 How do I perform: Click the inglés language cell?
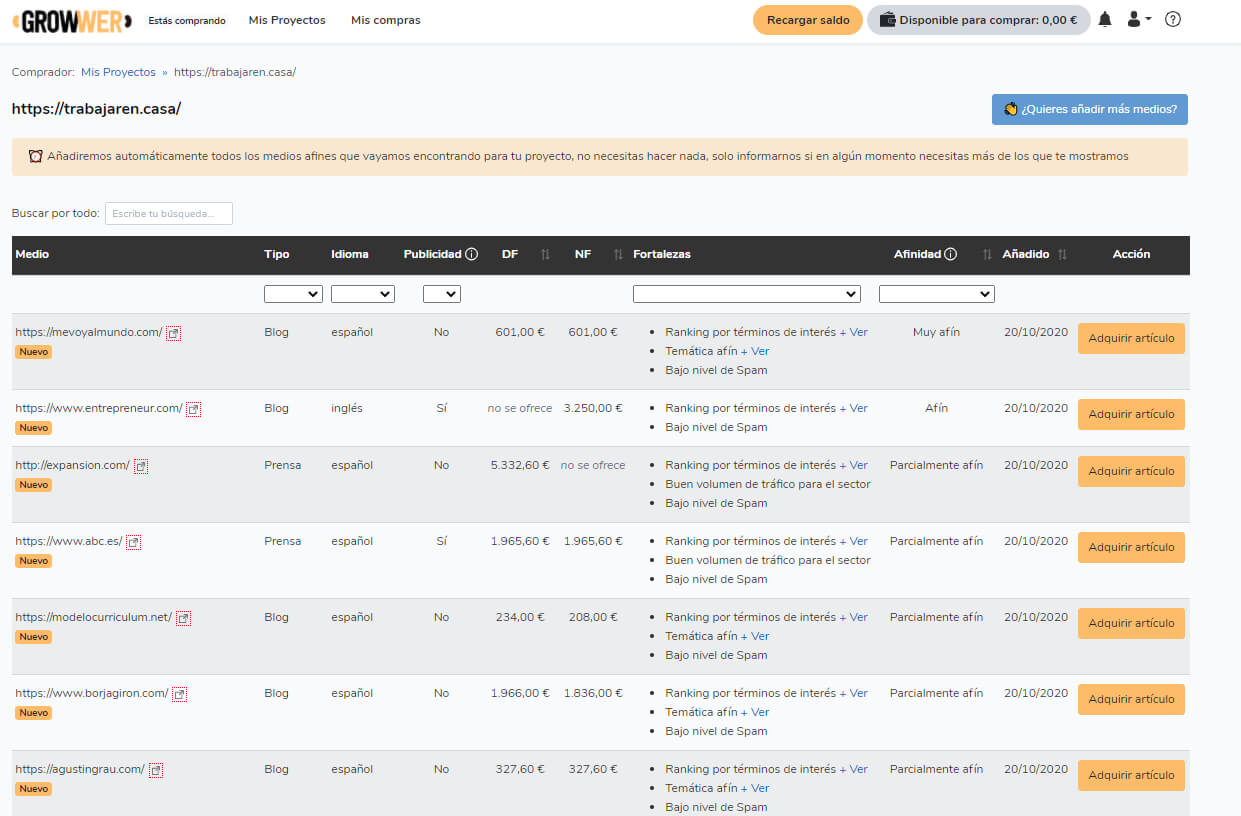point(347,408)
